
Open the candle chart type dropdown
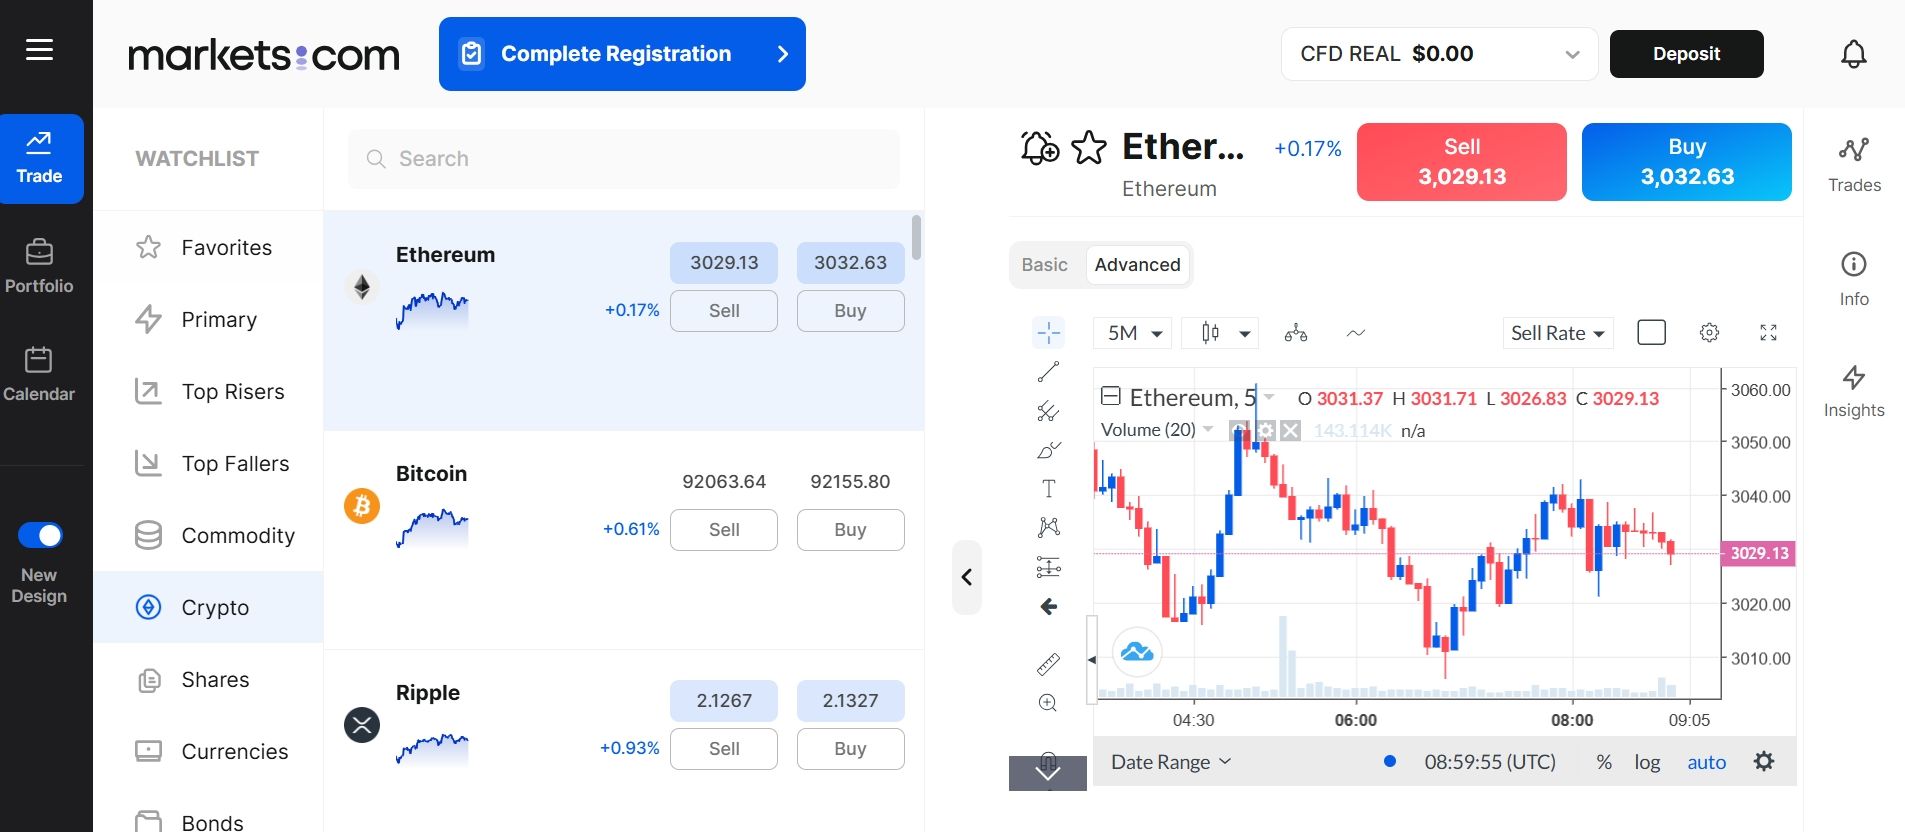pos(1220,332)
